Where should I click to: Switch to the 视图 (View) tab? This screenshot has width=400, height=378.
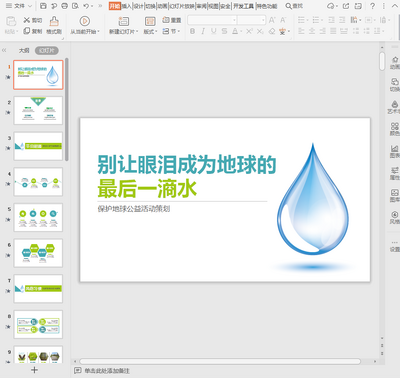click(x=213, y=6)
